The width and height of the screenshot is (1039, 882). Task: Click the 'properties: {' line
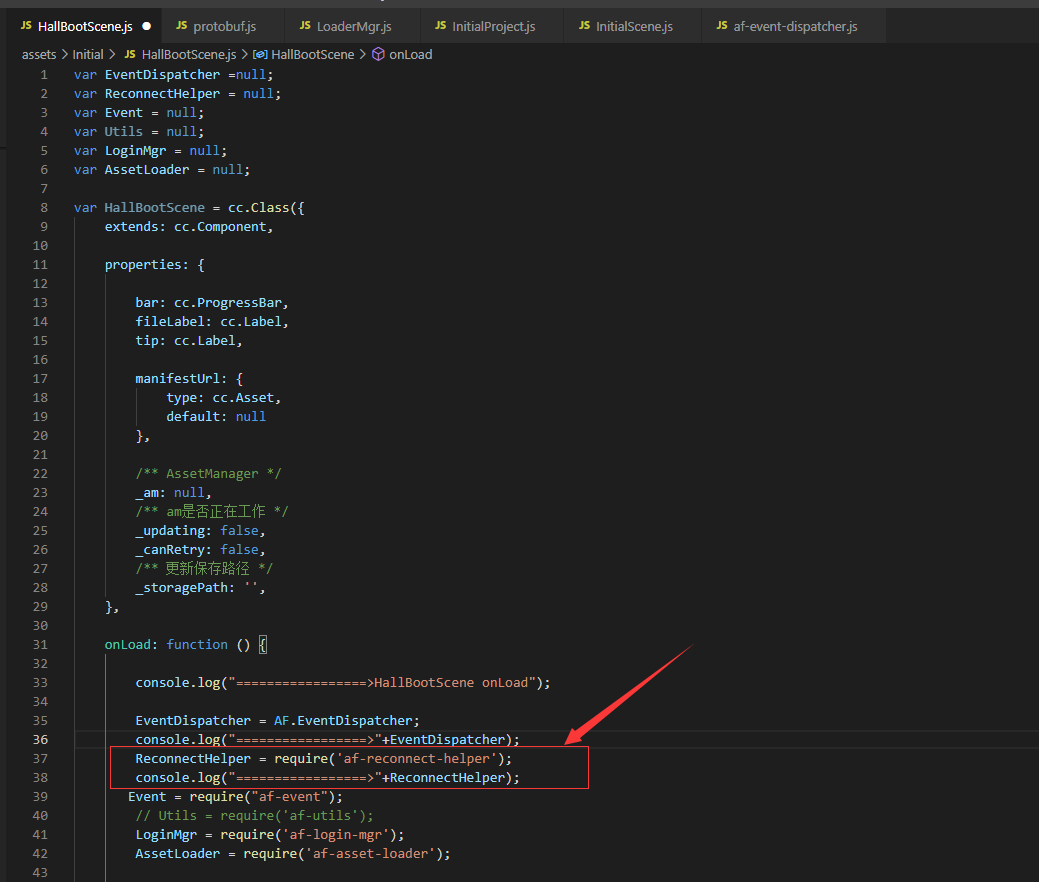tap(154, 264)
